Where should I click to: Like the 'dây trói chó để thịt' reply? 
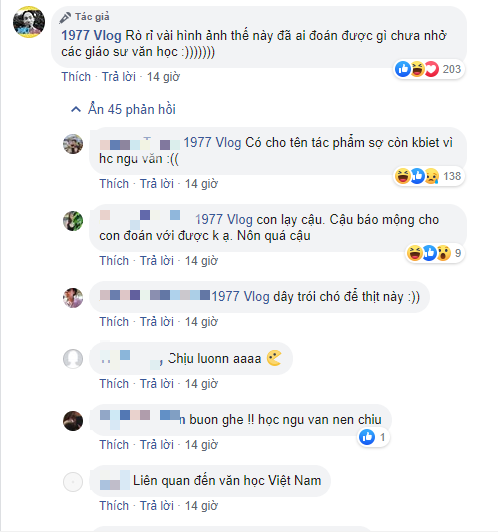point(114,322)
